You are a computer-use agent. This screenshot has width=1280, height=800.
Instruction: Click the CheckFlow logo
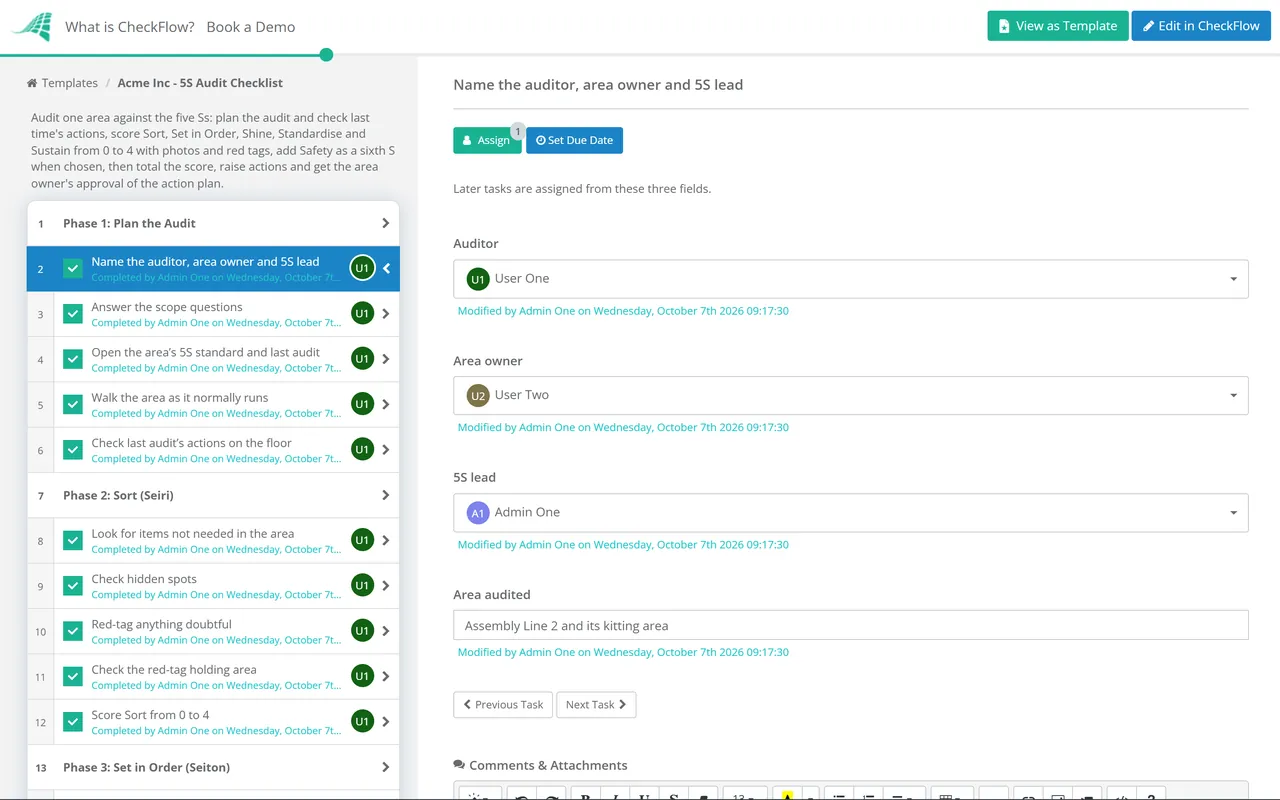click(32, 27)
